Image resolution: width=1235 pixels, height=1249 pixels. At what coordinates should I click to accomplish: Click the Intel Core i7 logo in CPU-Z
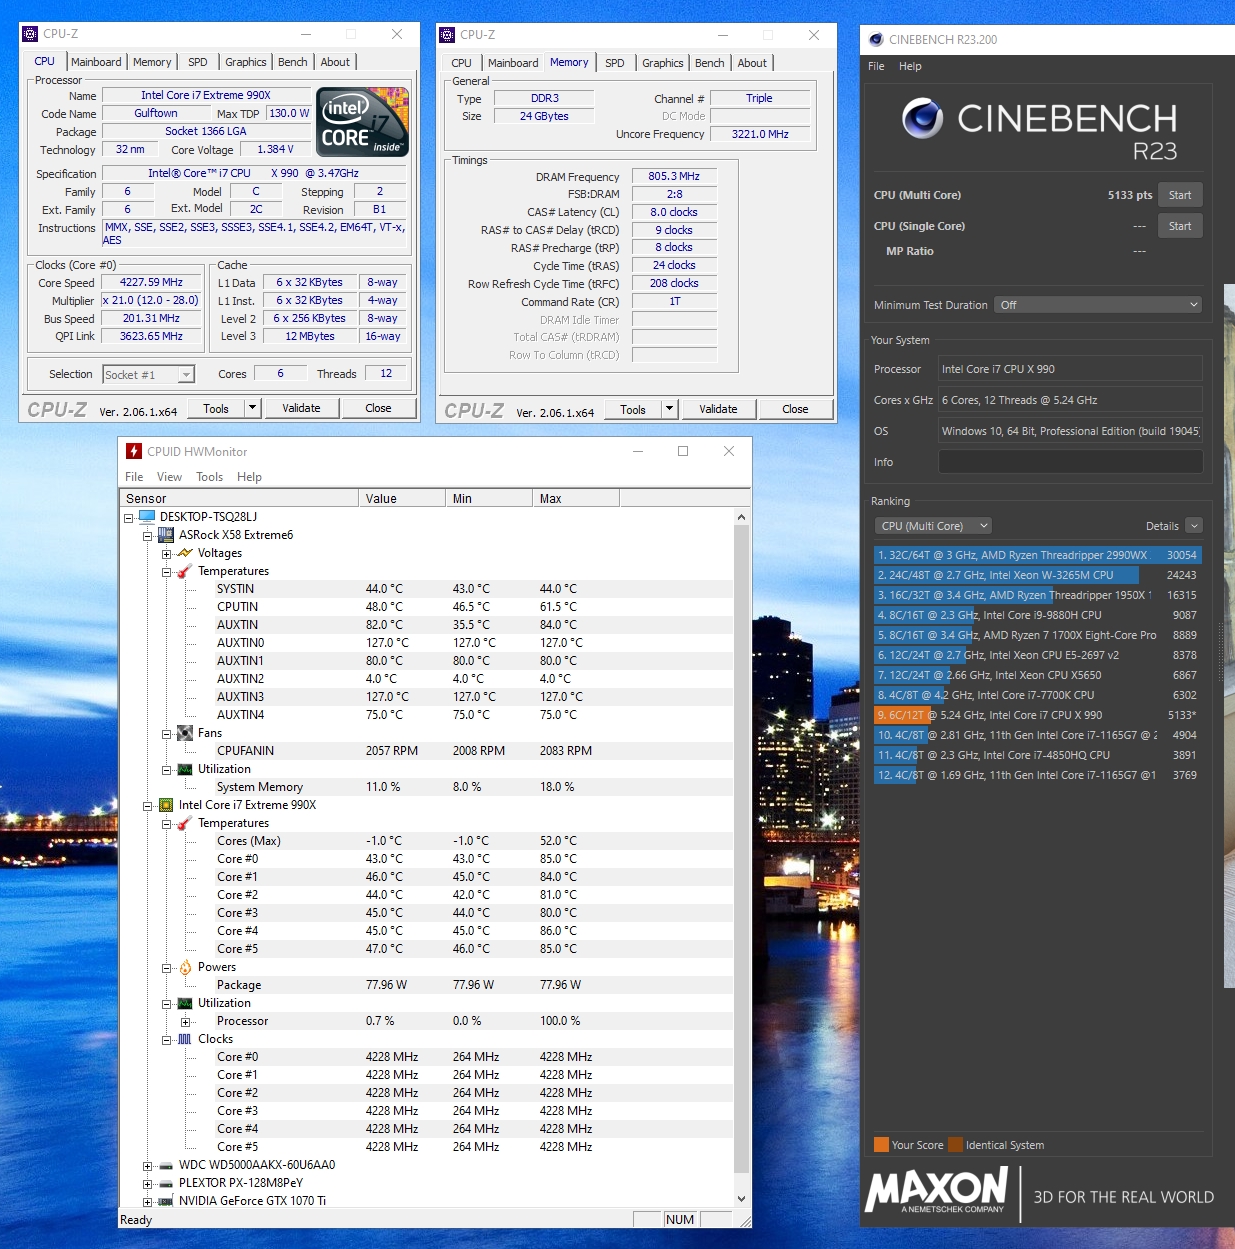[362, 122]
